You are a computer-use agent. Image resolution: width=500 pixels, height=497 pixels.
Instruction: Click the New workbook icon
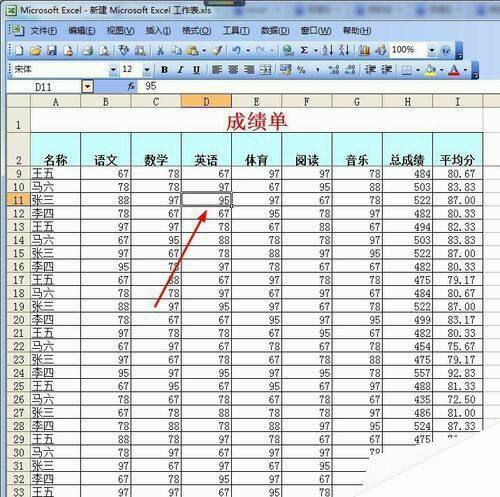19,50
